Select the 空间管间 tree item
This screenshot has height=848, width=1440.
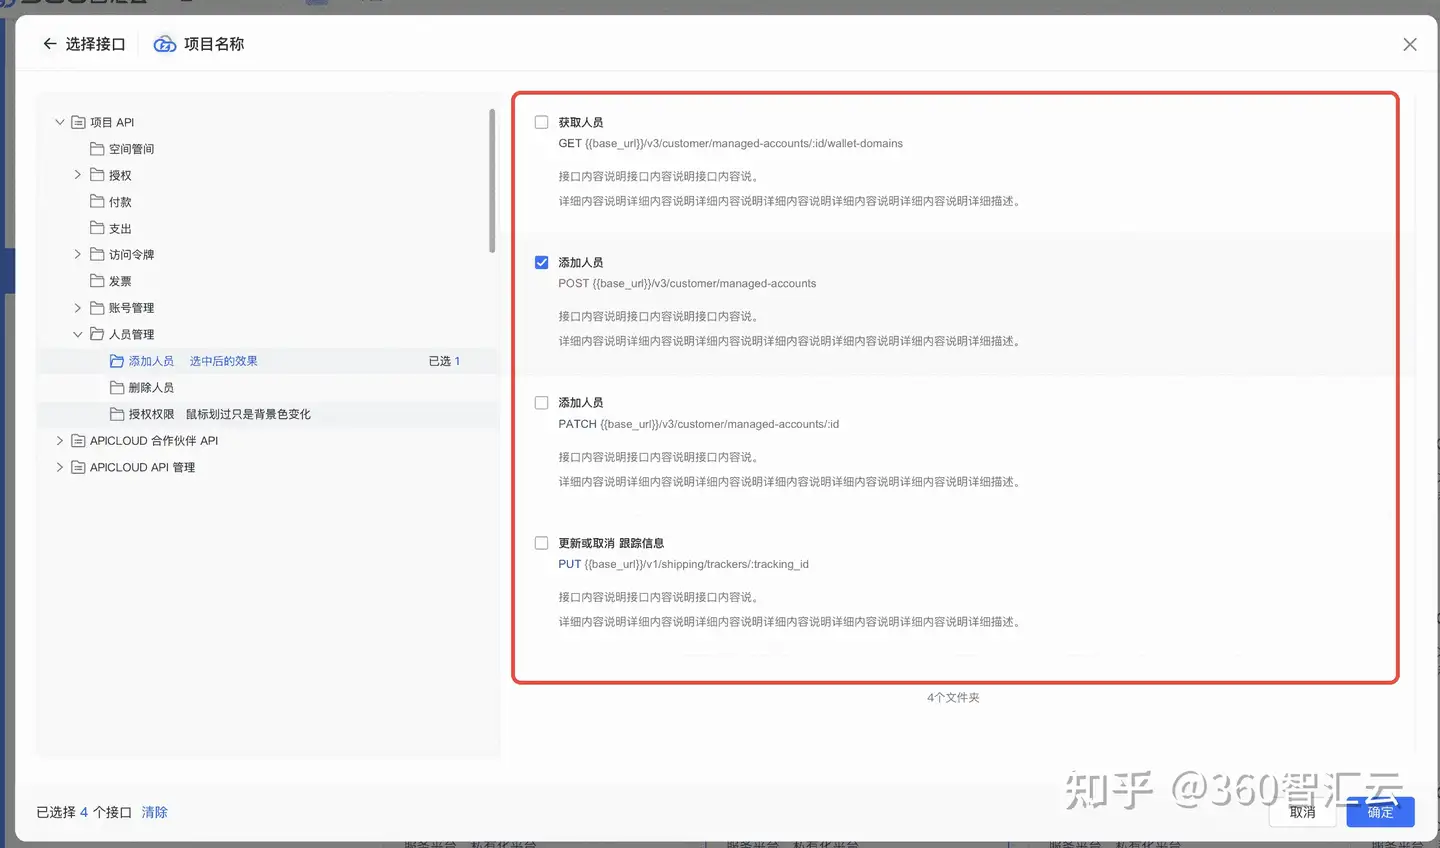[x=131, y=149]
